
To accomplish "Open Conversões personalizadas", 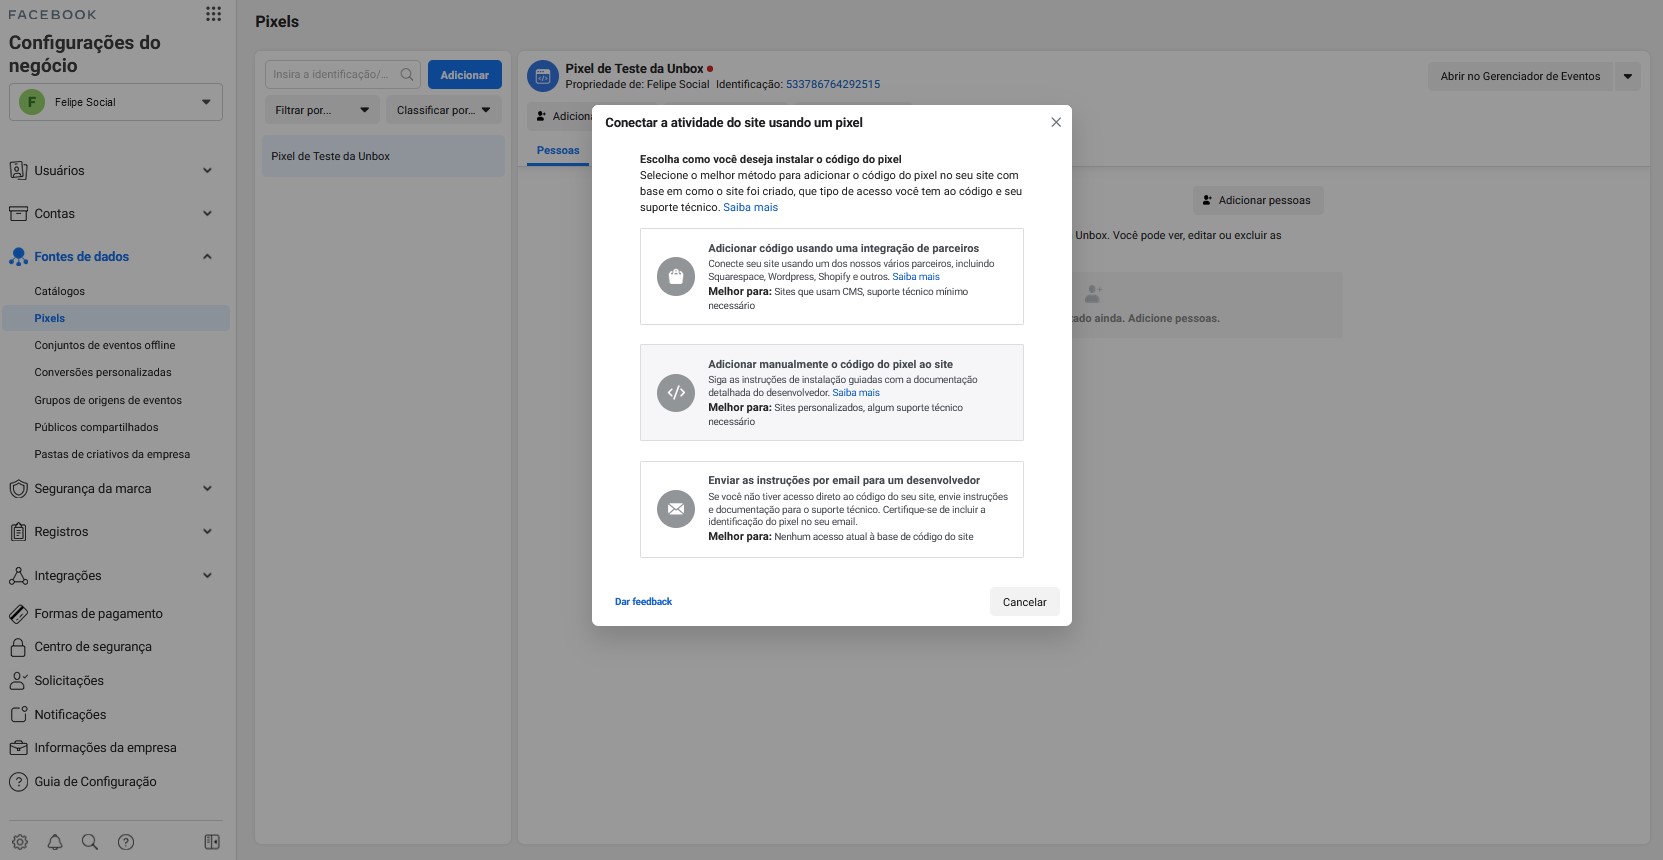I will click(103, 372).
